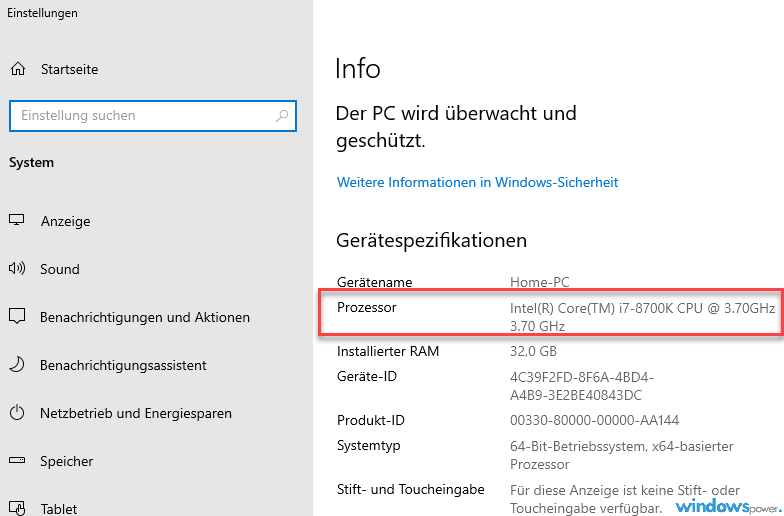Click the Startseite home icon
Image resolution: width=784 pixels, height=516 pixels.
point(18,68)
